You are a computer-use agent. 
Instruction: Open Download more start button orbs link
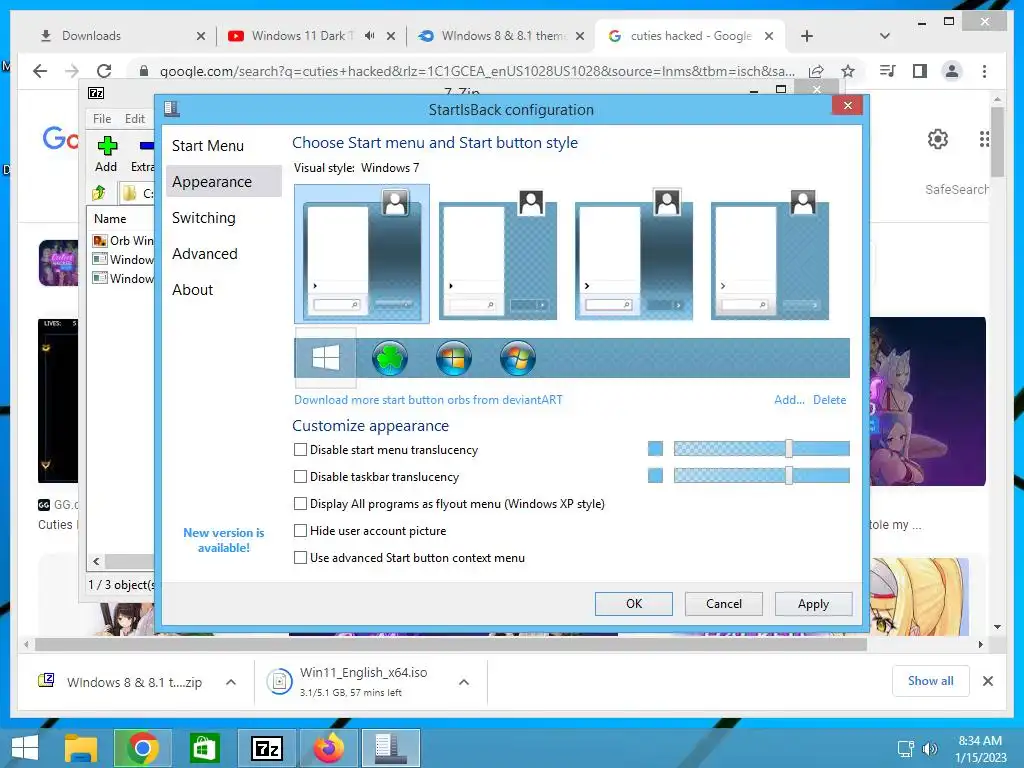click(428, 400)
